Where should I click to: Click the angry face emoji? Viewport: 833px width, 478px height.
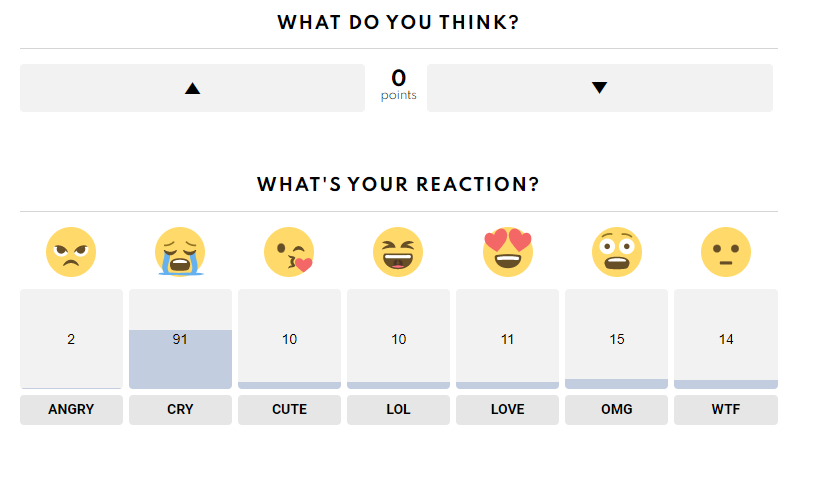click(x=71, y=251)
